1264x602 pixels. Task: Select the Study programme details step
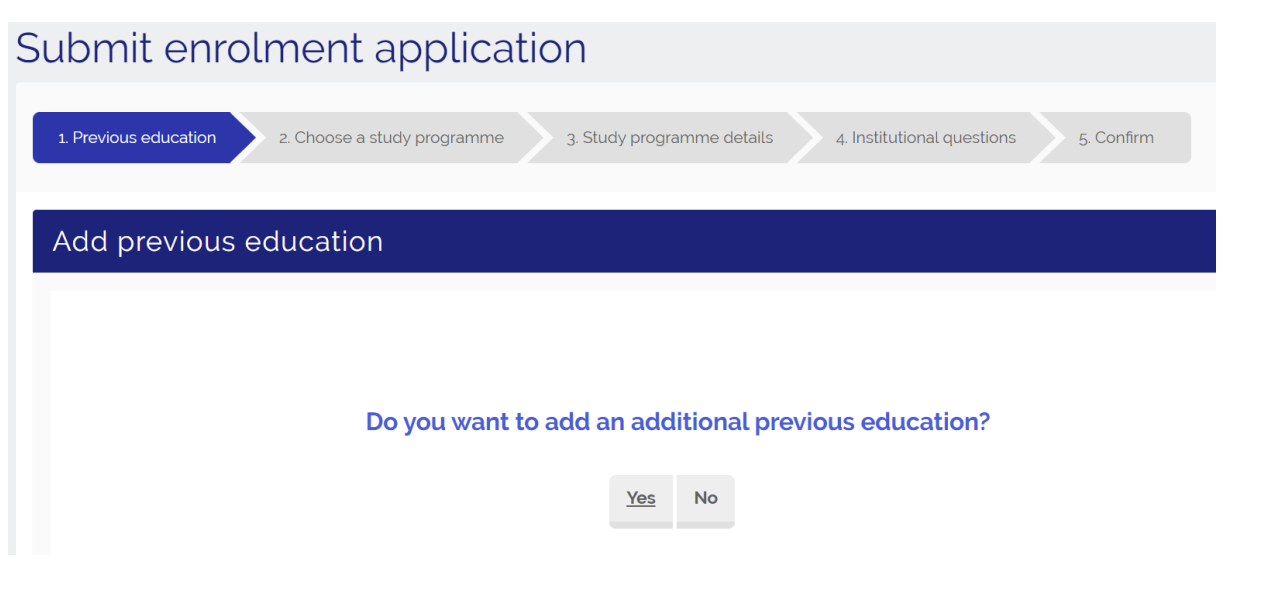coord(669,138)
